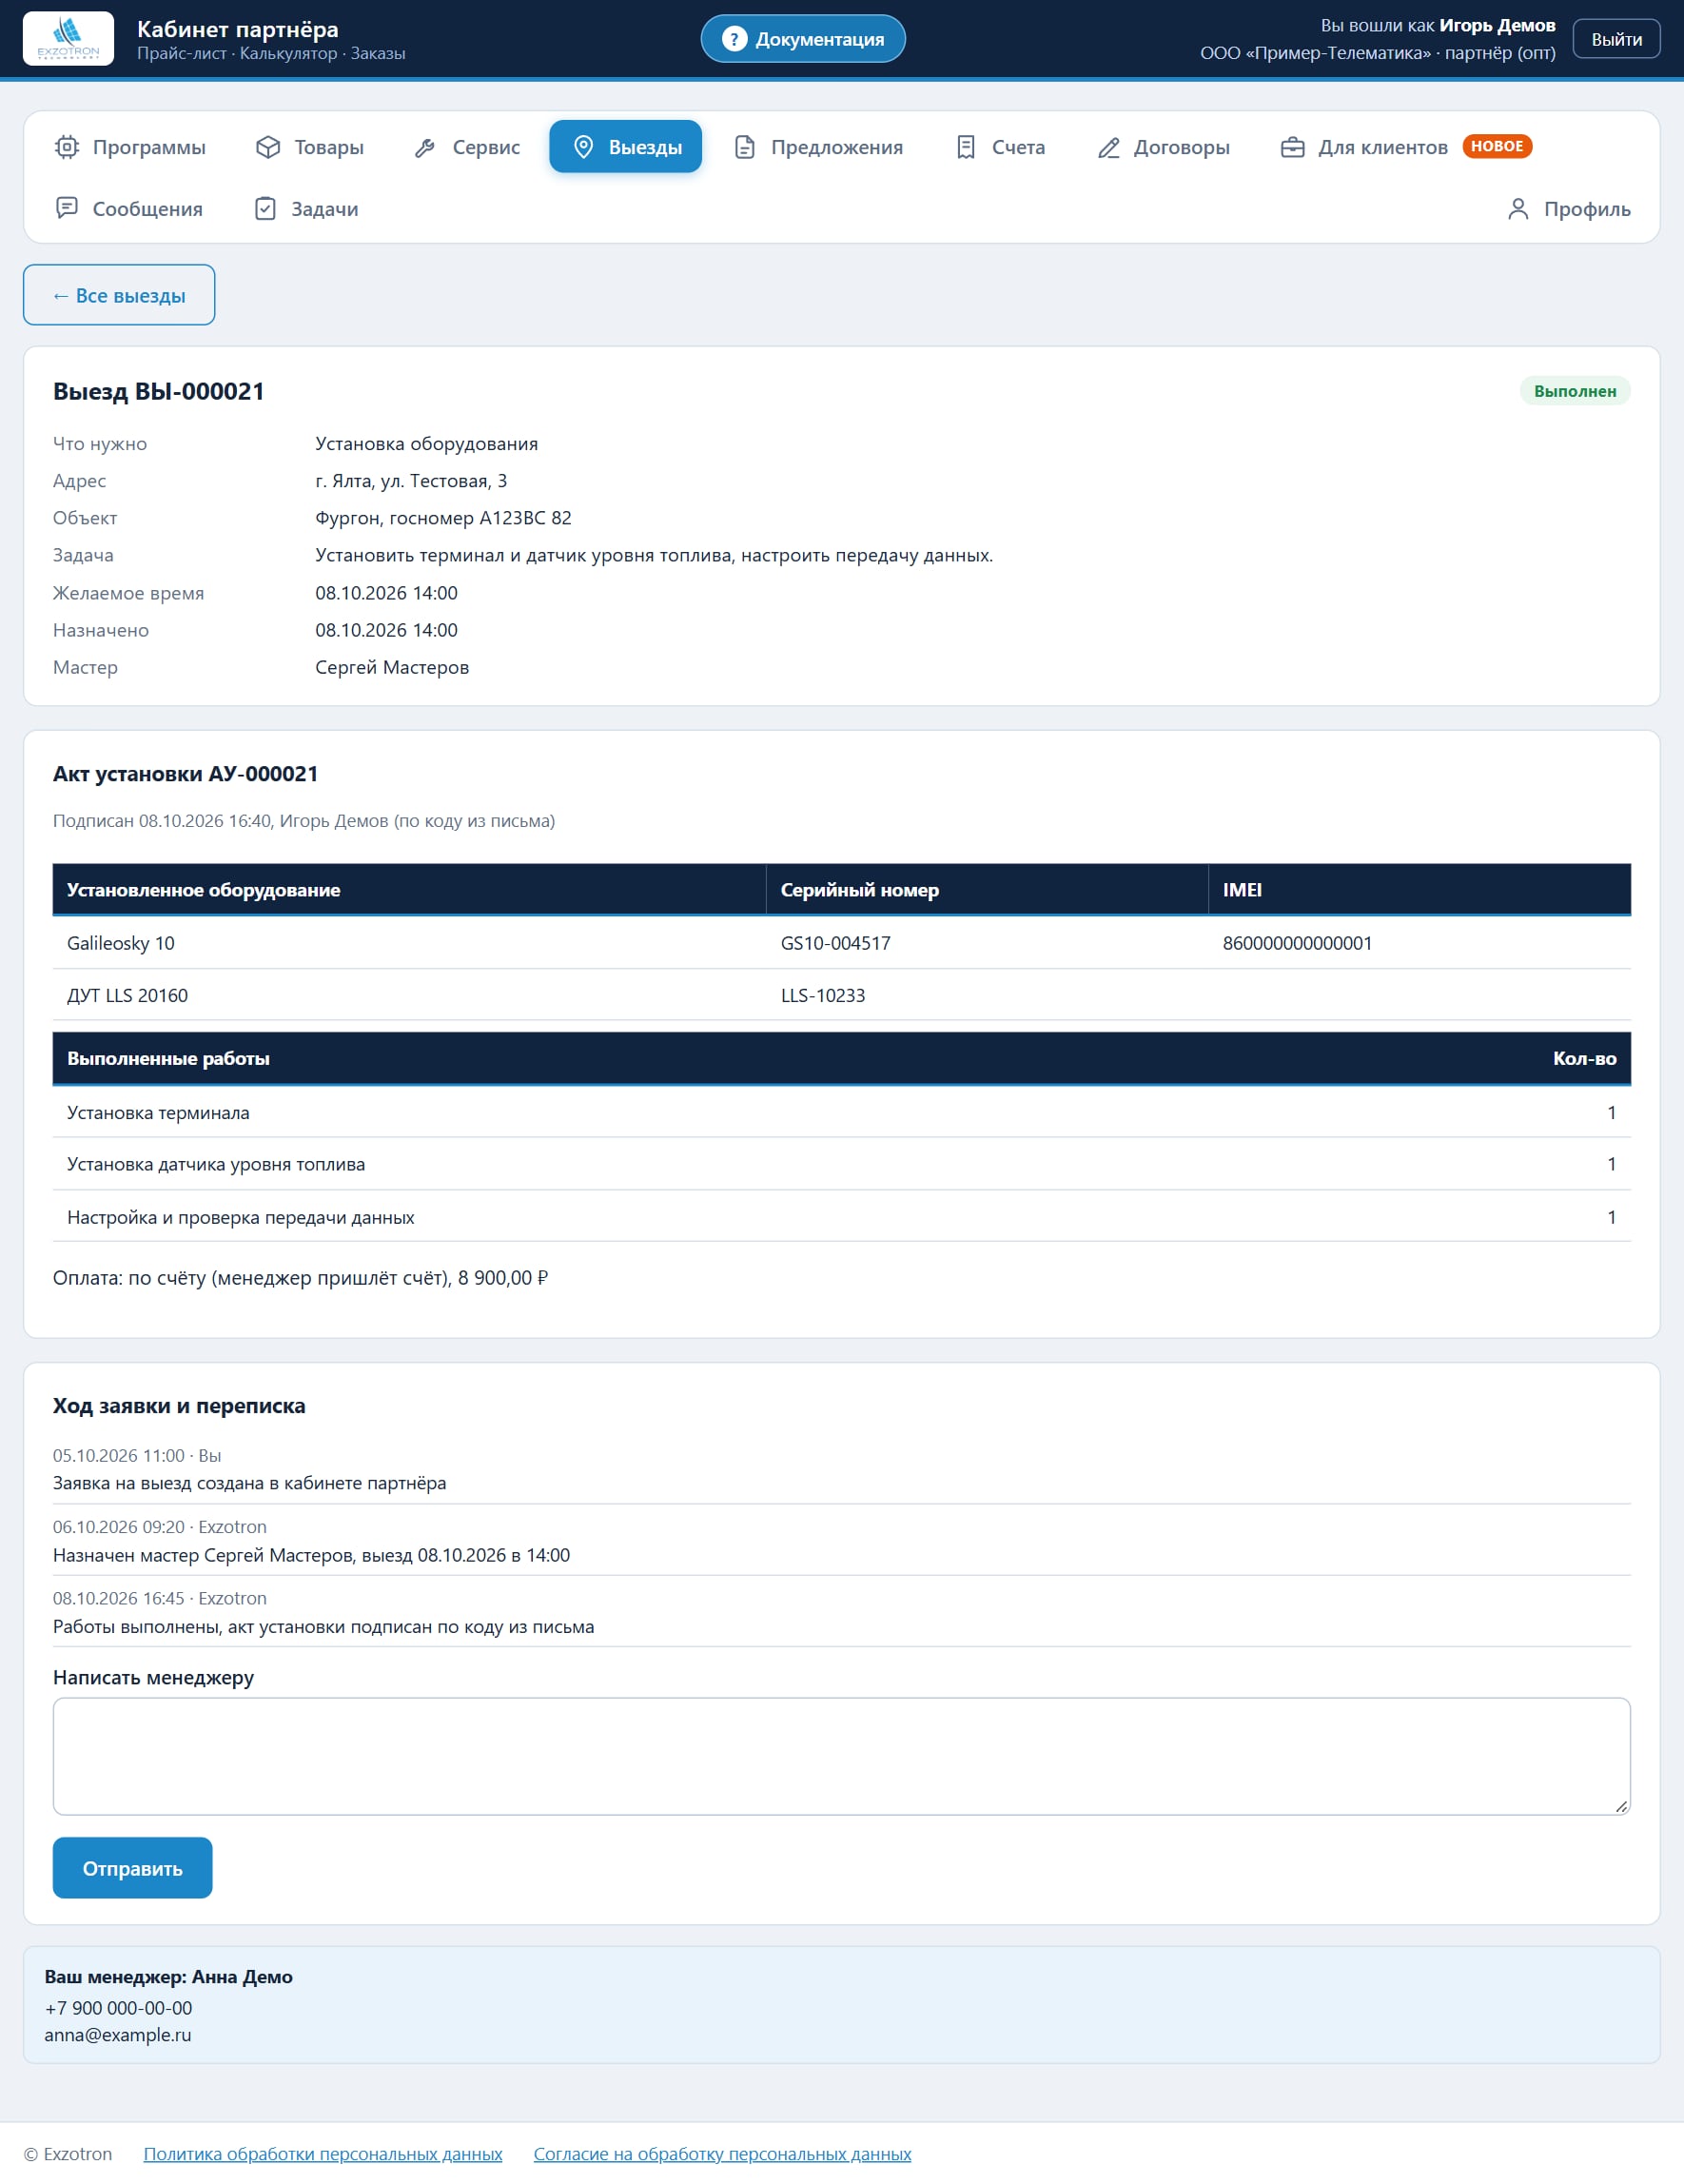Click the Написать менеджеру text area
1684x2184 pixels.
841,1756
